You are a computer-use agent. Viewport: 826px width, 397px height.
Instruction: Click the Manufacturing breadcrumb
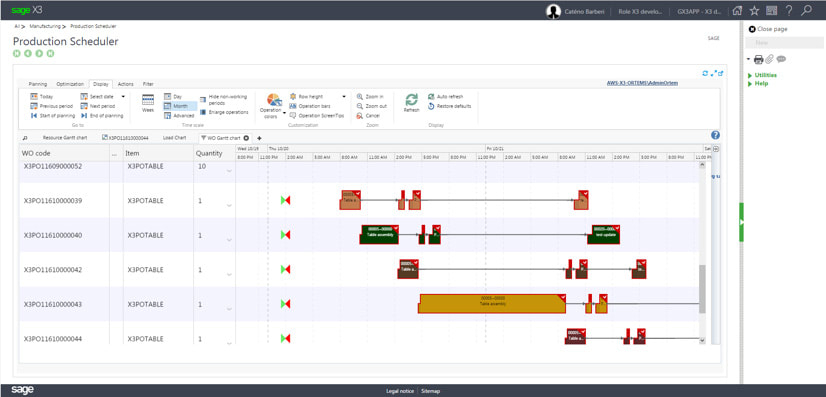tap(44, 26)
